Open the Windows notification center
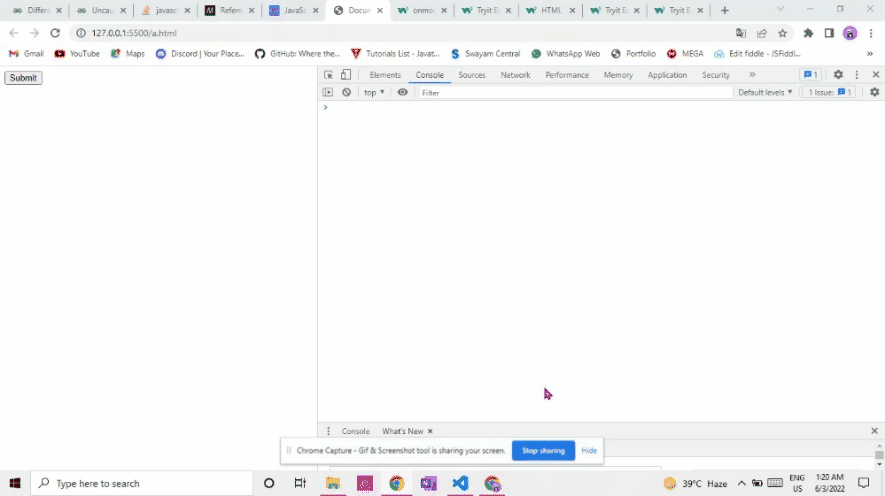885x496 pixels. tap(864, 483)
